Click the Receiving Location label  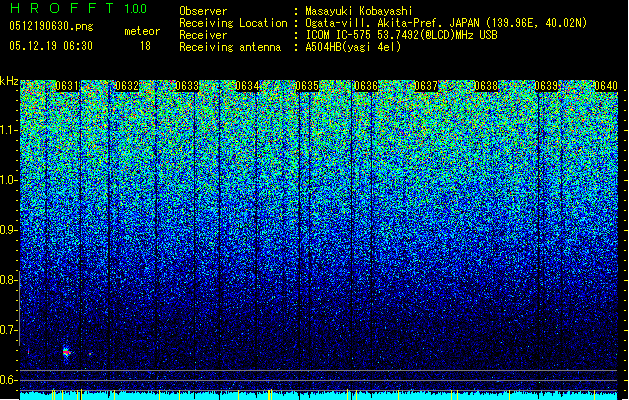[x=233, y=23]
